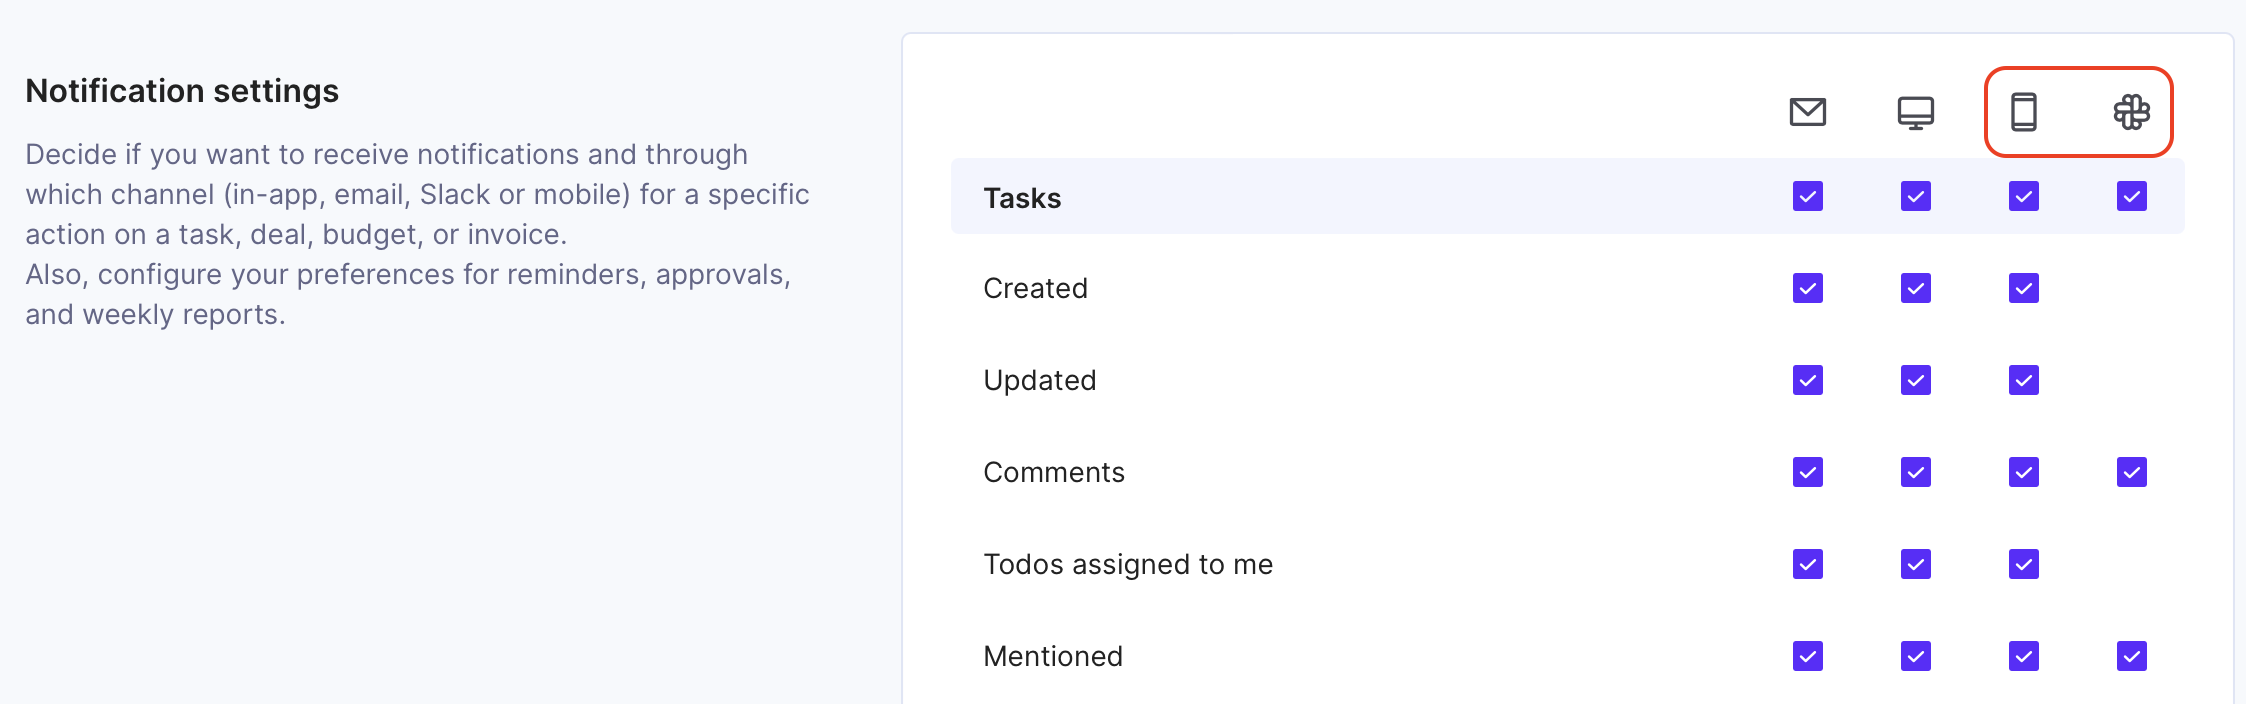This screenshot has width=2246, height=704.
Task: Click the in-app desktop monitor icon
Action: click(1915, 113)
